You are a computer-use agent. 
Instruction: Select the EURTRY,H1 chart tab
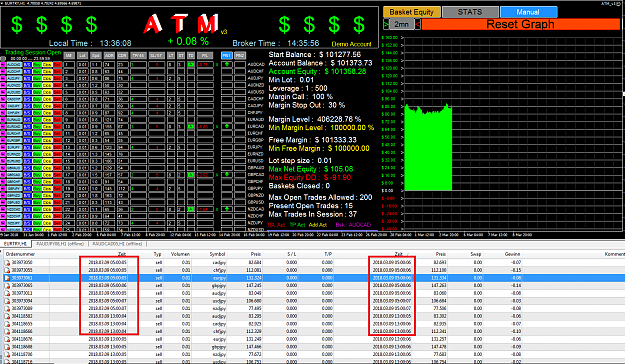tap(15, 244)
